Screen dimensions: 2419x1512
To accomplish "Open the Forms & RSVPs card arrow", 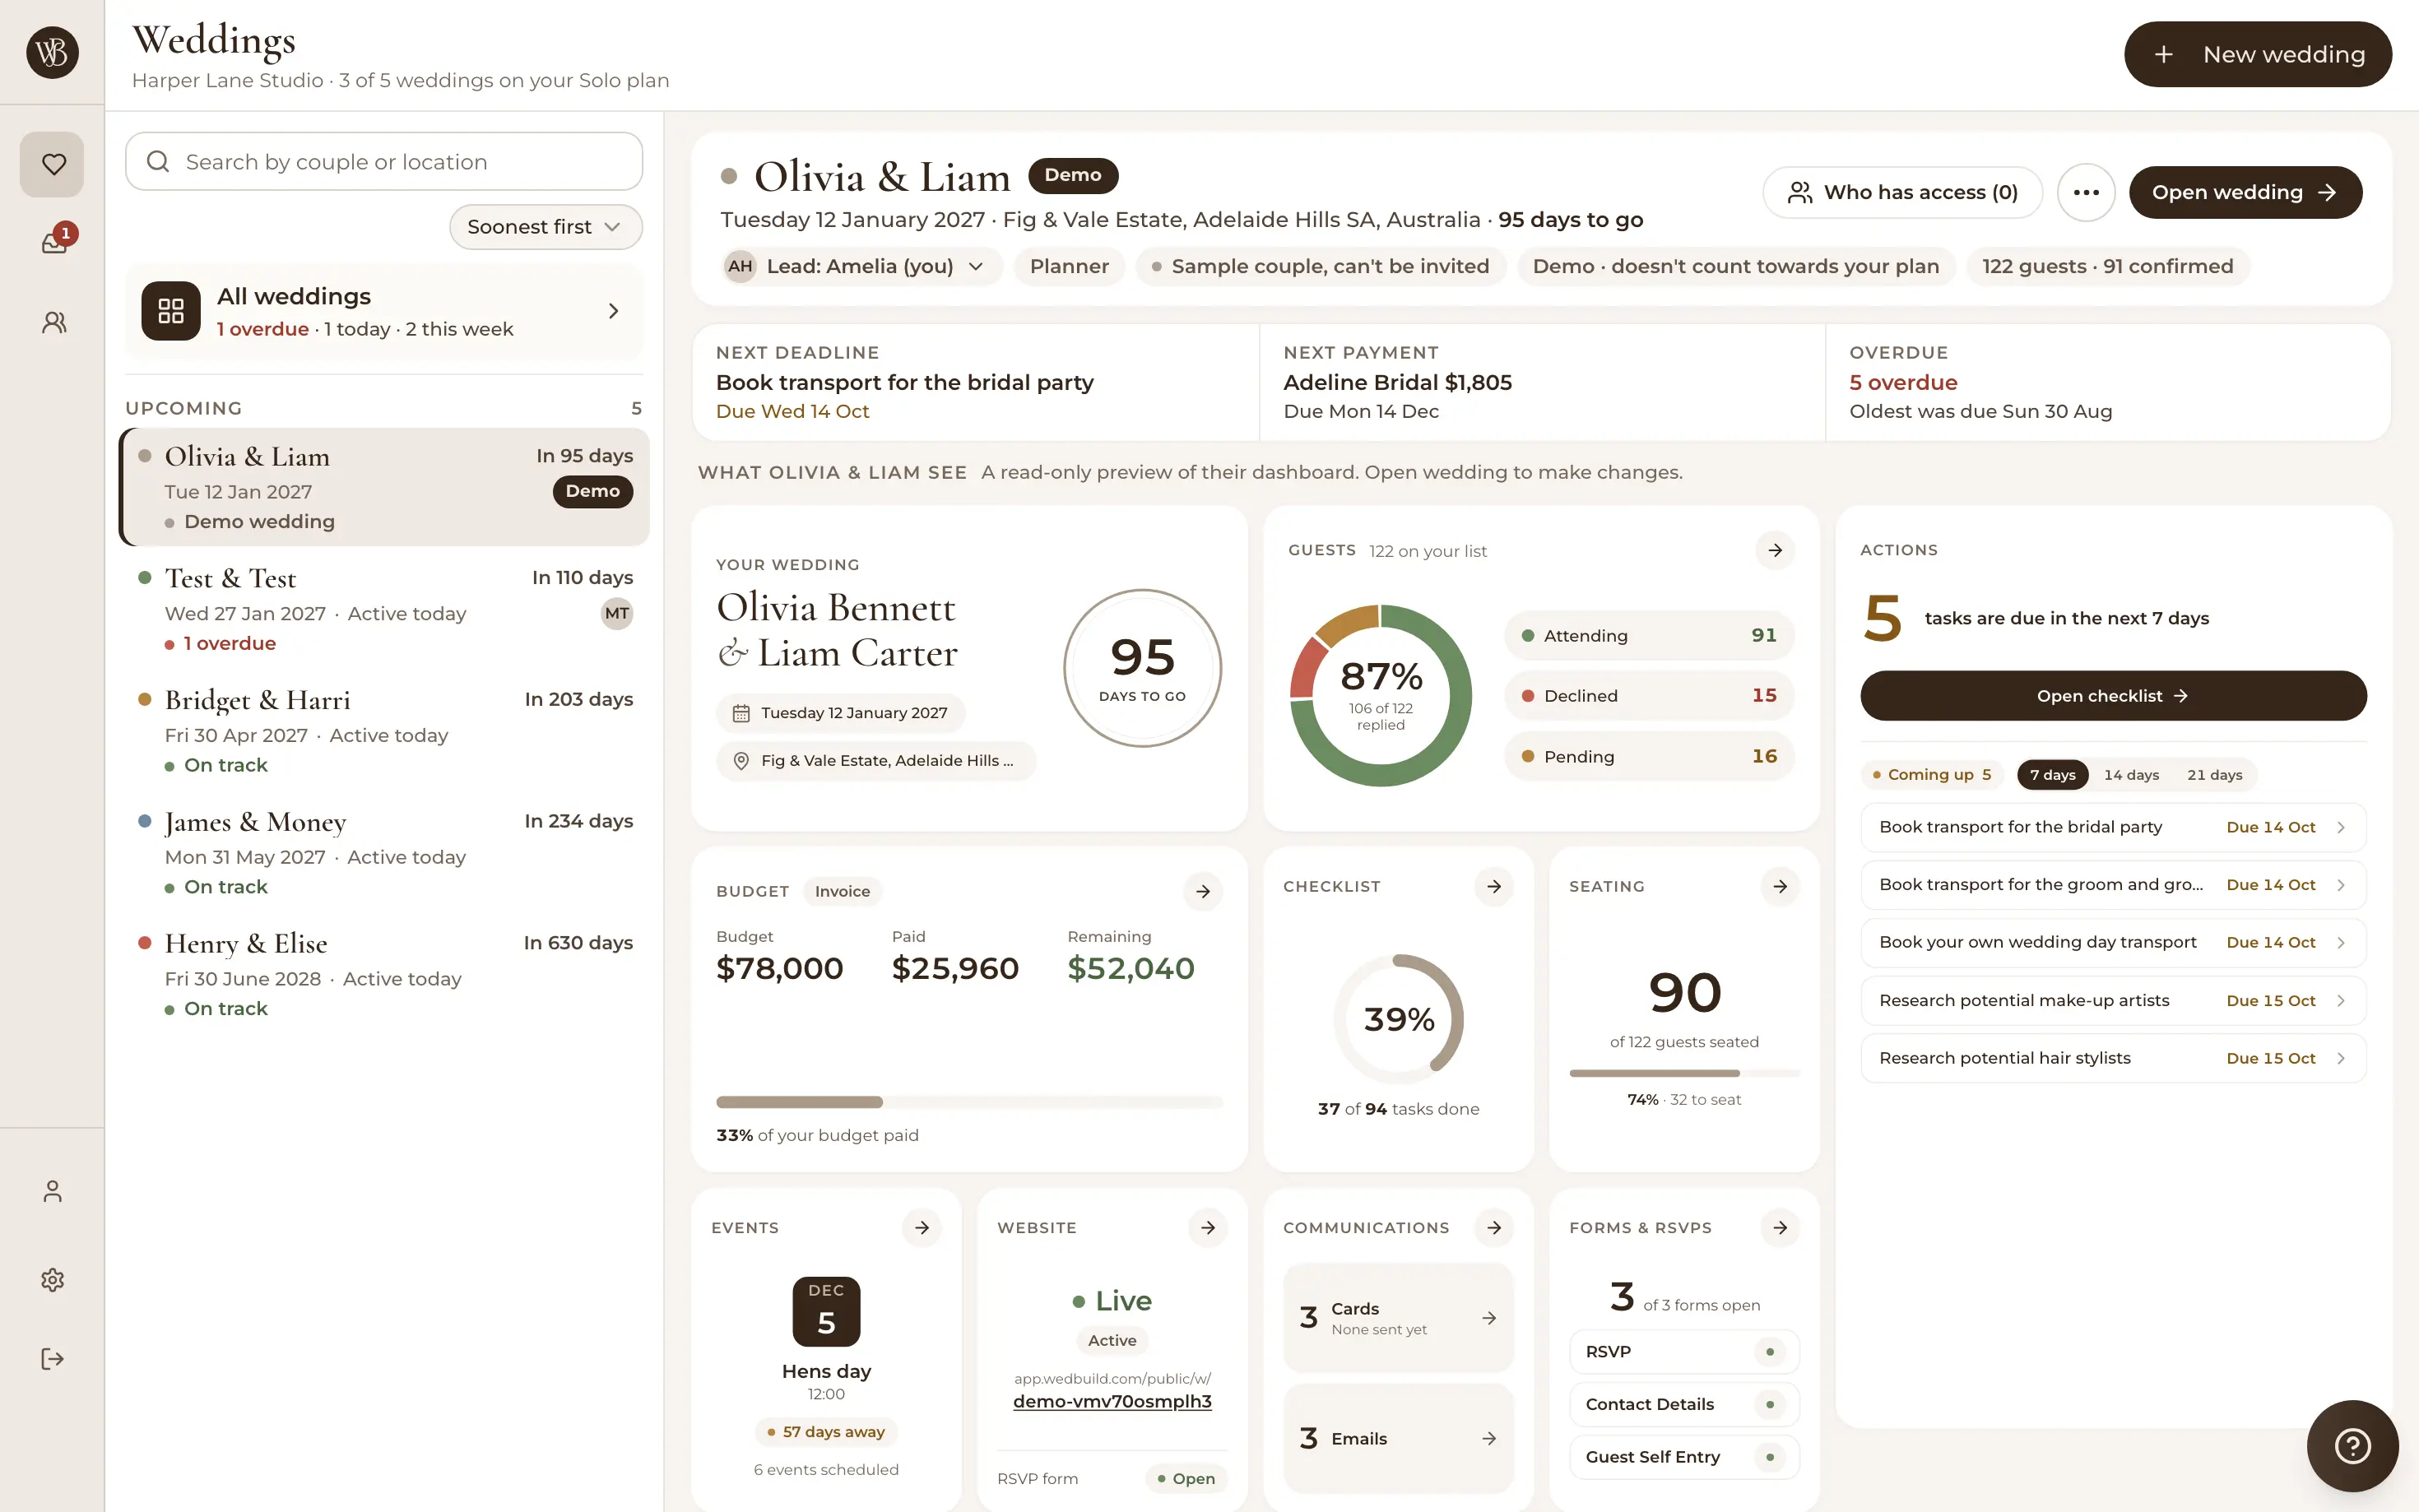I will point(1780,1227).
